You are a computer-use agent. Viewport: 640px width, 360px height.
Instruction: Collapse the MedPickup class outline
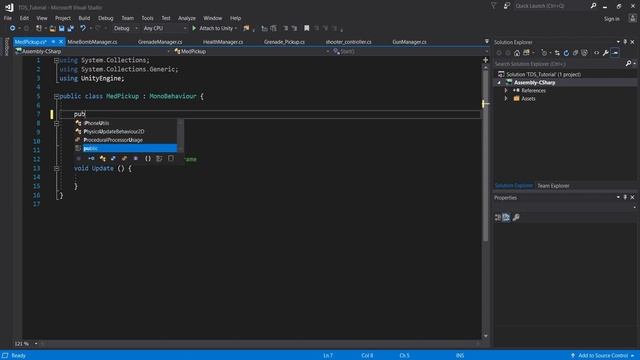click(x=56, y=96)
